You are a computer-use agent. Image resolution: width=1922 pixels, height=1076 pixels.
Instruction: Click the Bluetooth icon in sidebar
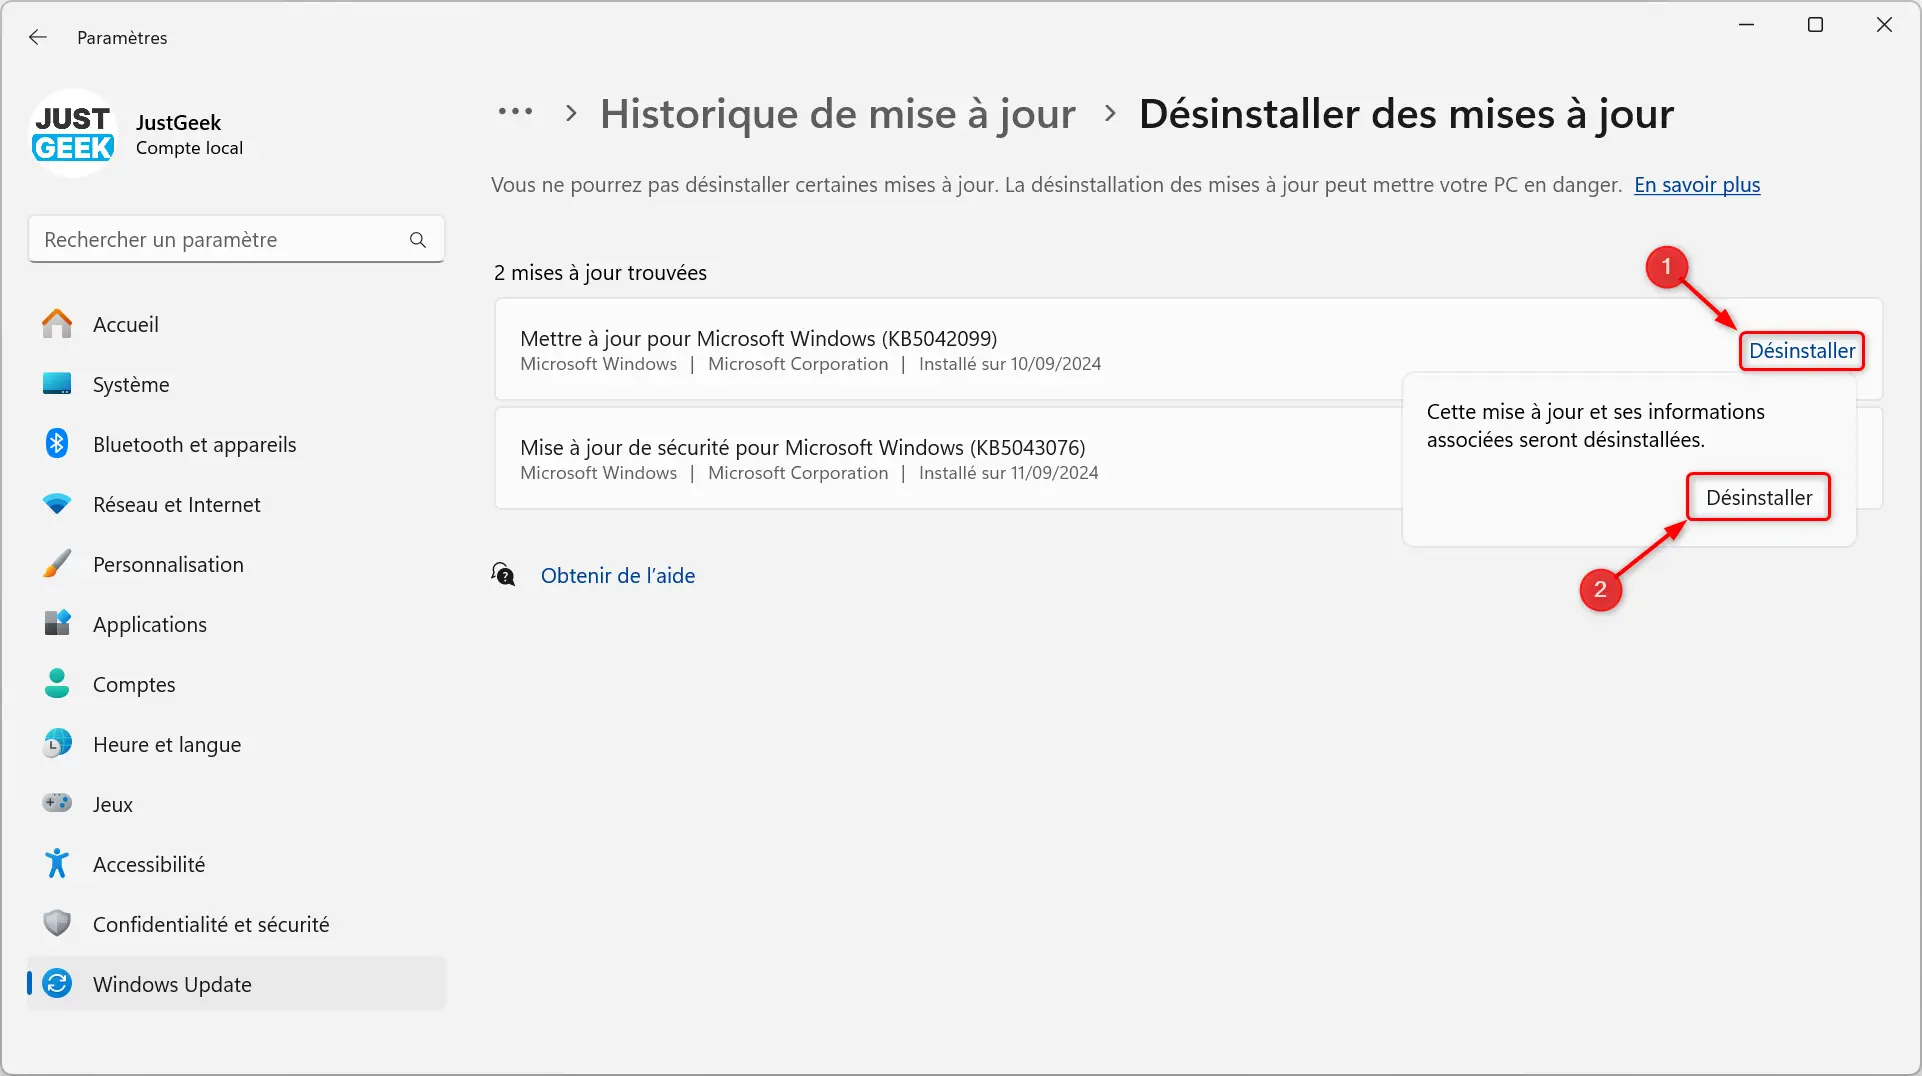[x=57, y=444]
